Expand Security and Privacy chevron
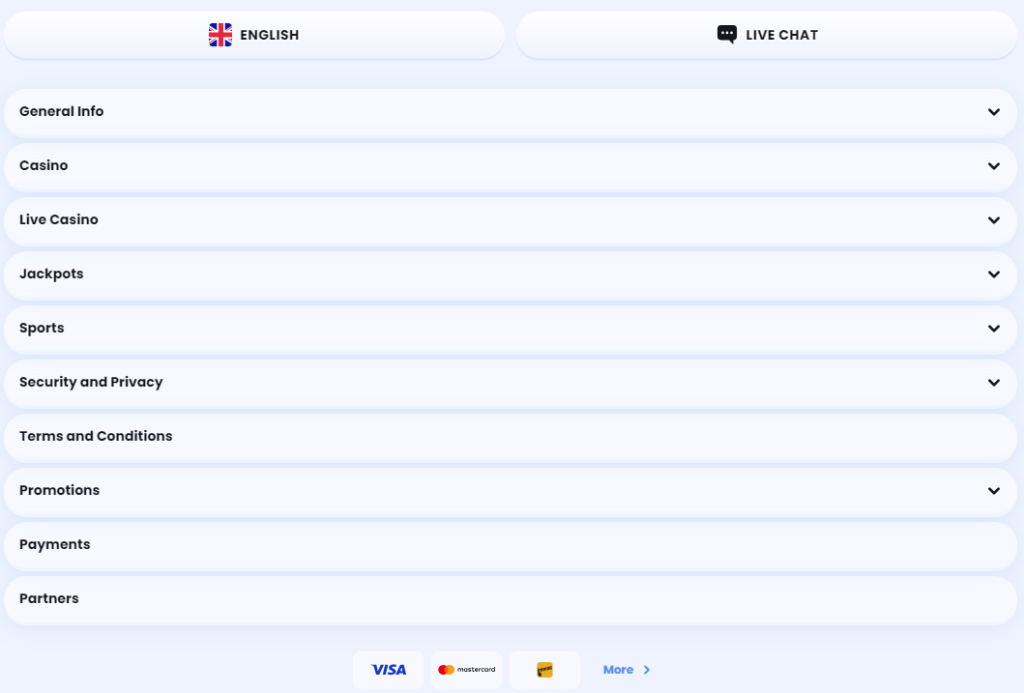 coord(993,382)
